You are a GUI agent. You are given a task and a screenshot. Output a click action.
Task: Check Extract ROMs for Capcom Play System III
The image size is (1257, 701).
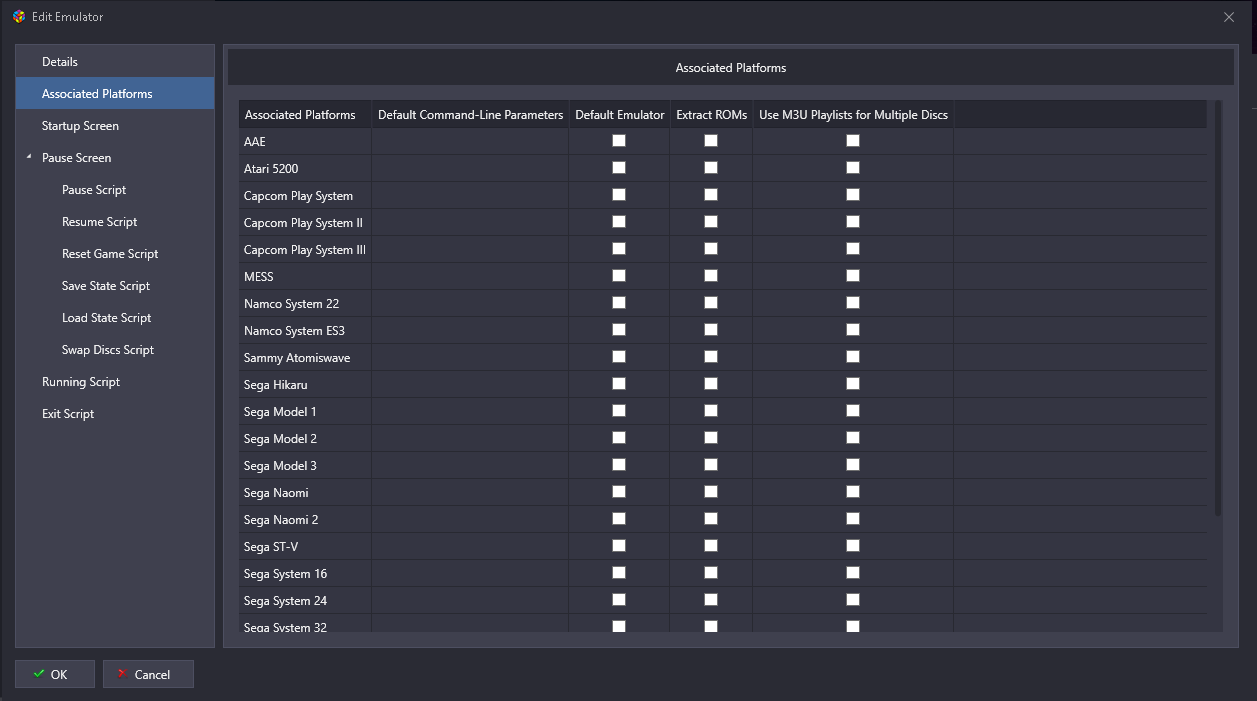(711, 249)
